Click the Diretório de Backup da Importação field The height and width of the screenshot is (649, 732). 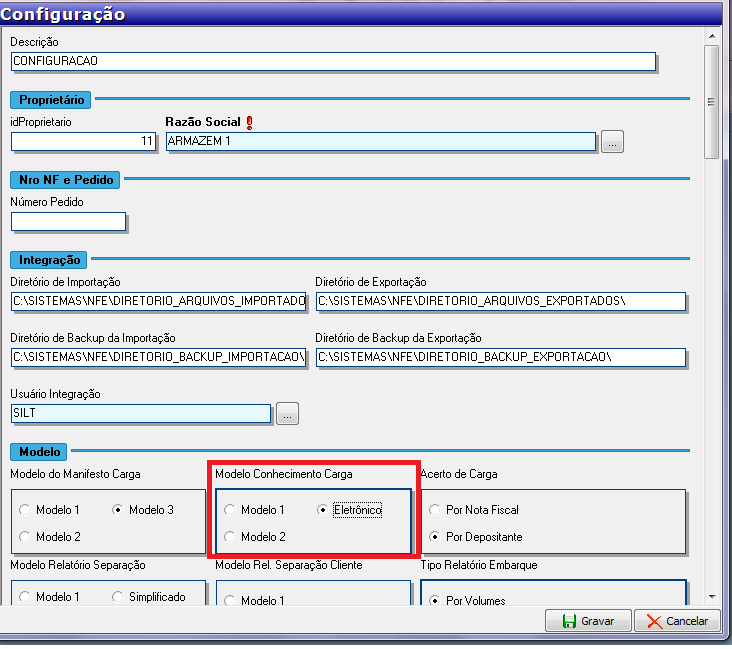[x=158, y=357]
